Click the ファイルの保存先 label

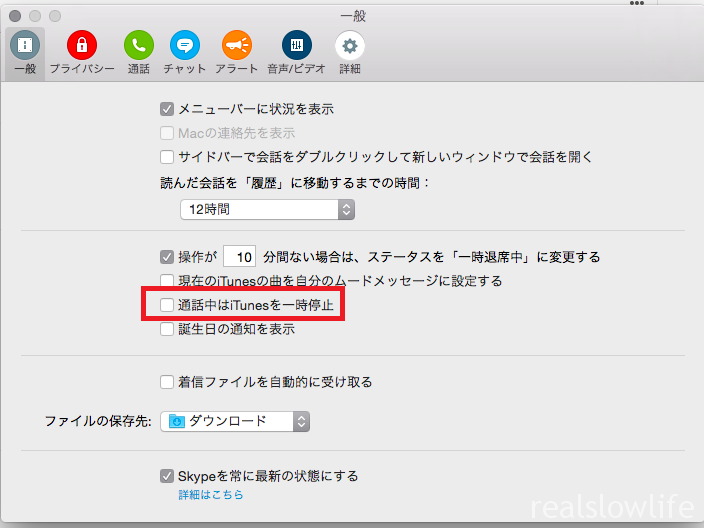98,421
